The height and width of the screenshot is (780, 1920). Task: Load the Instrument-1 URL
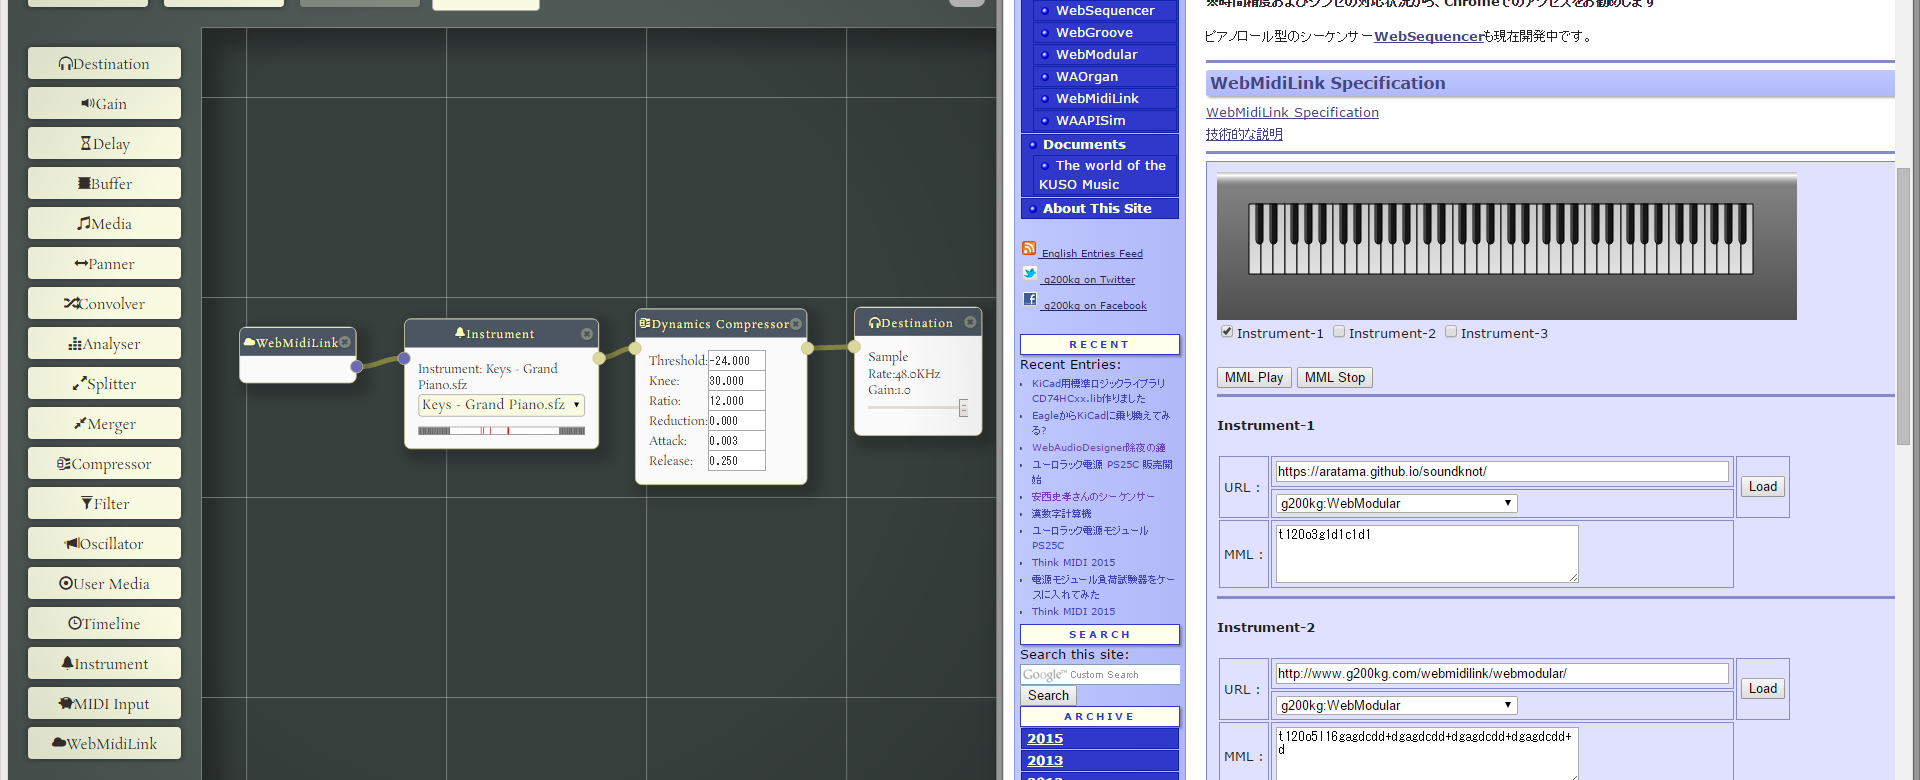1763,486
